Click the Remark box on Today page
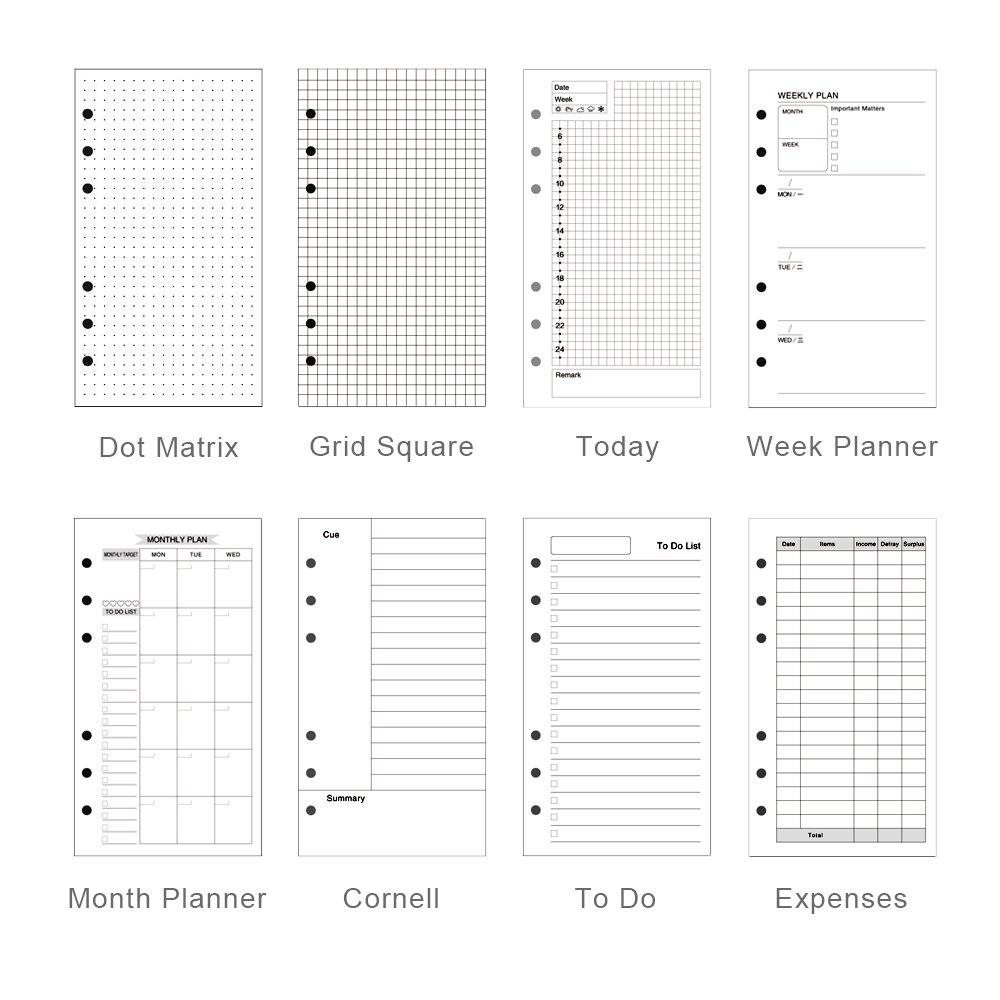The height and width of the screenshot is (1000, 1000). pyautogui.click(x=626, y=383)
